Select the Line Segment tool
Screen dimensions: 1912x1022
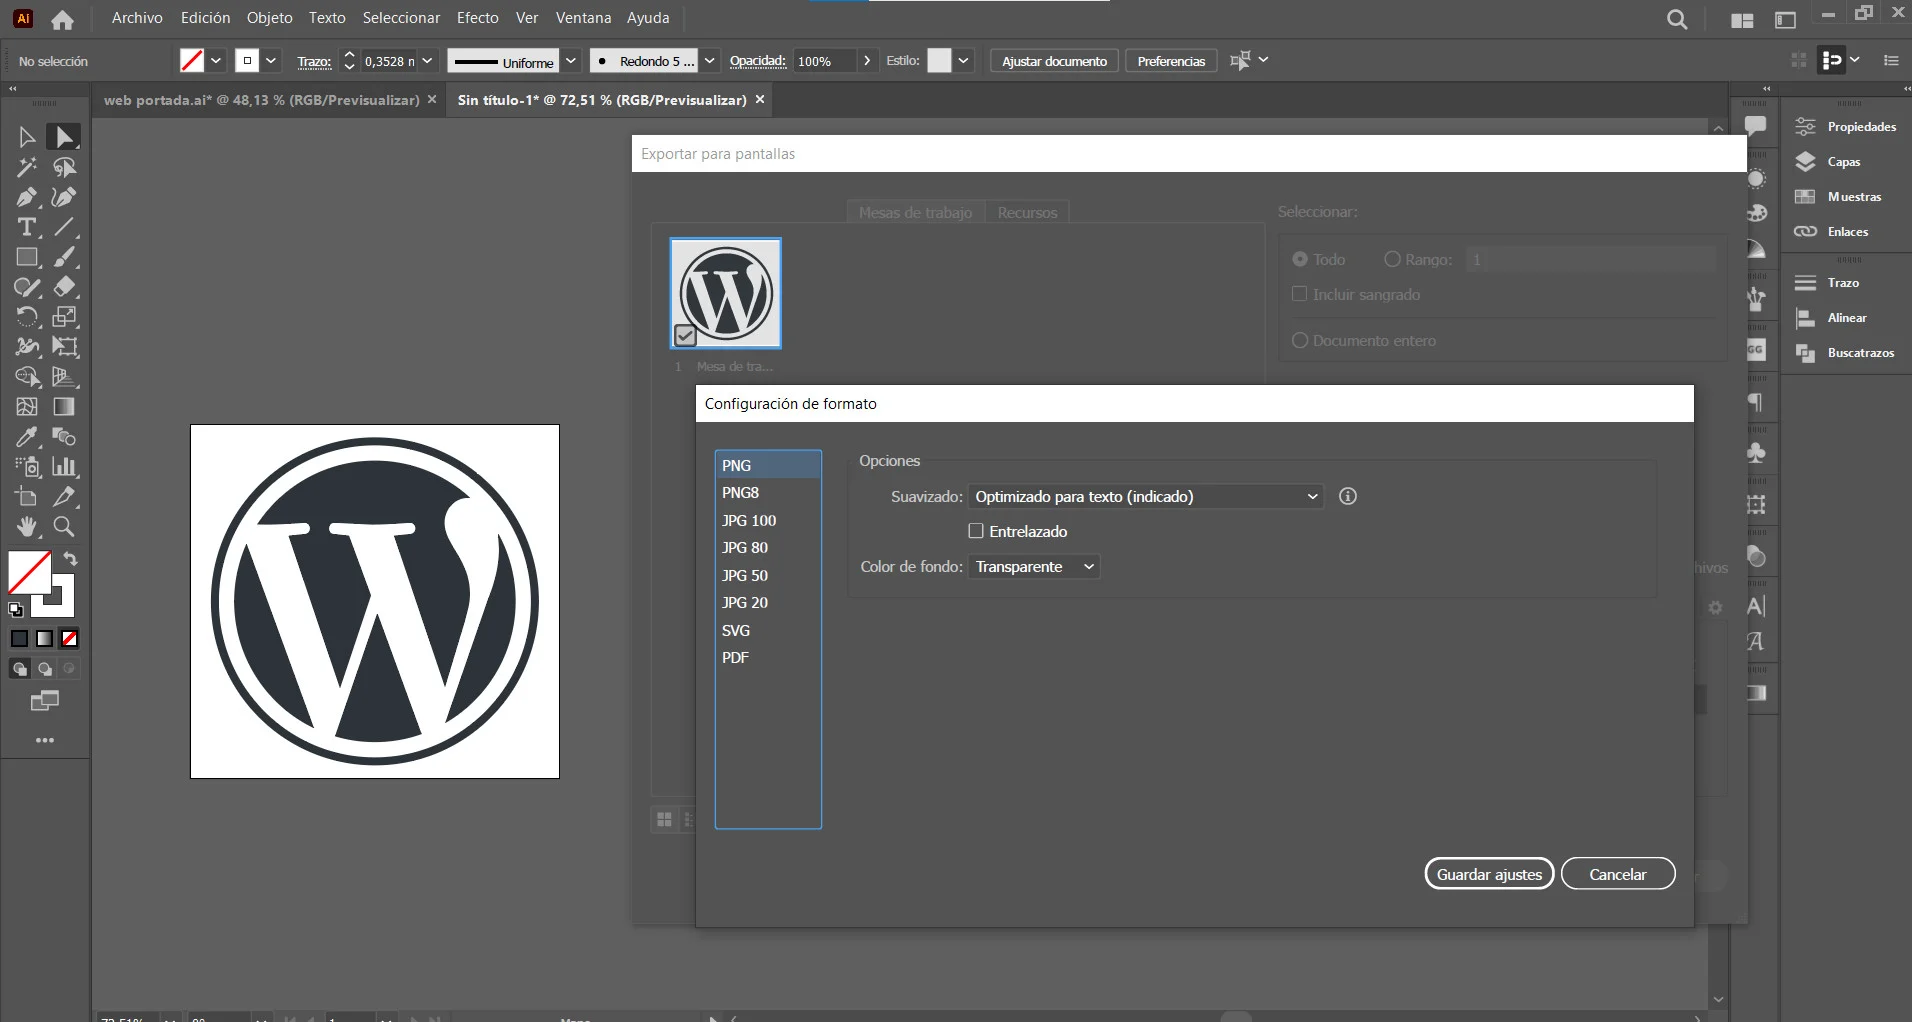pos(65,227)
